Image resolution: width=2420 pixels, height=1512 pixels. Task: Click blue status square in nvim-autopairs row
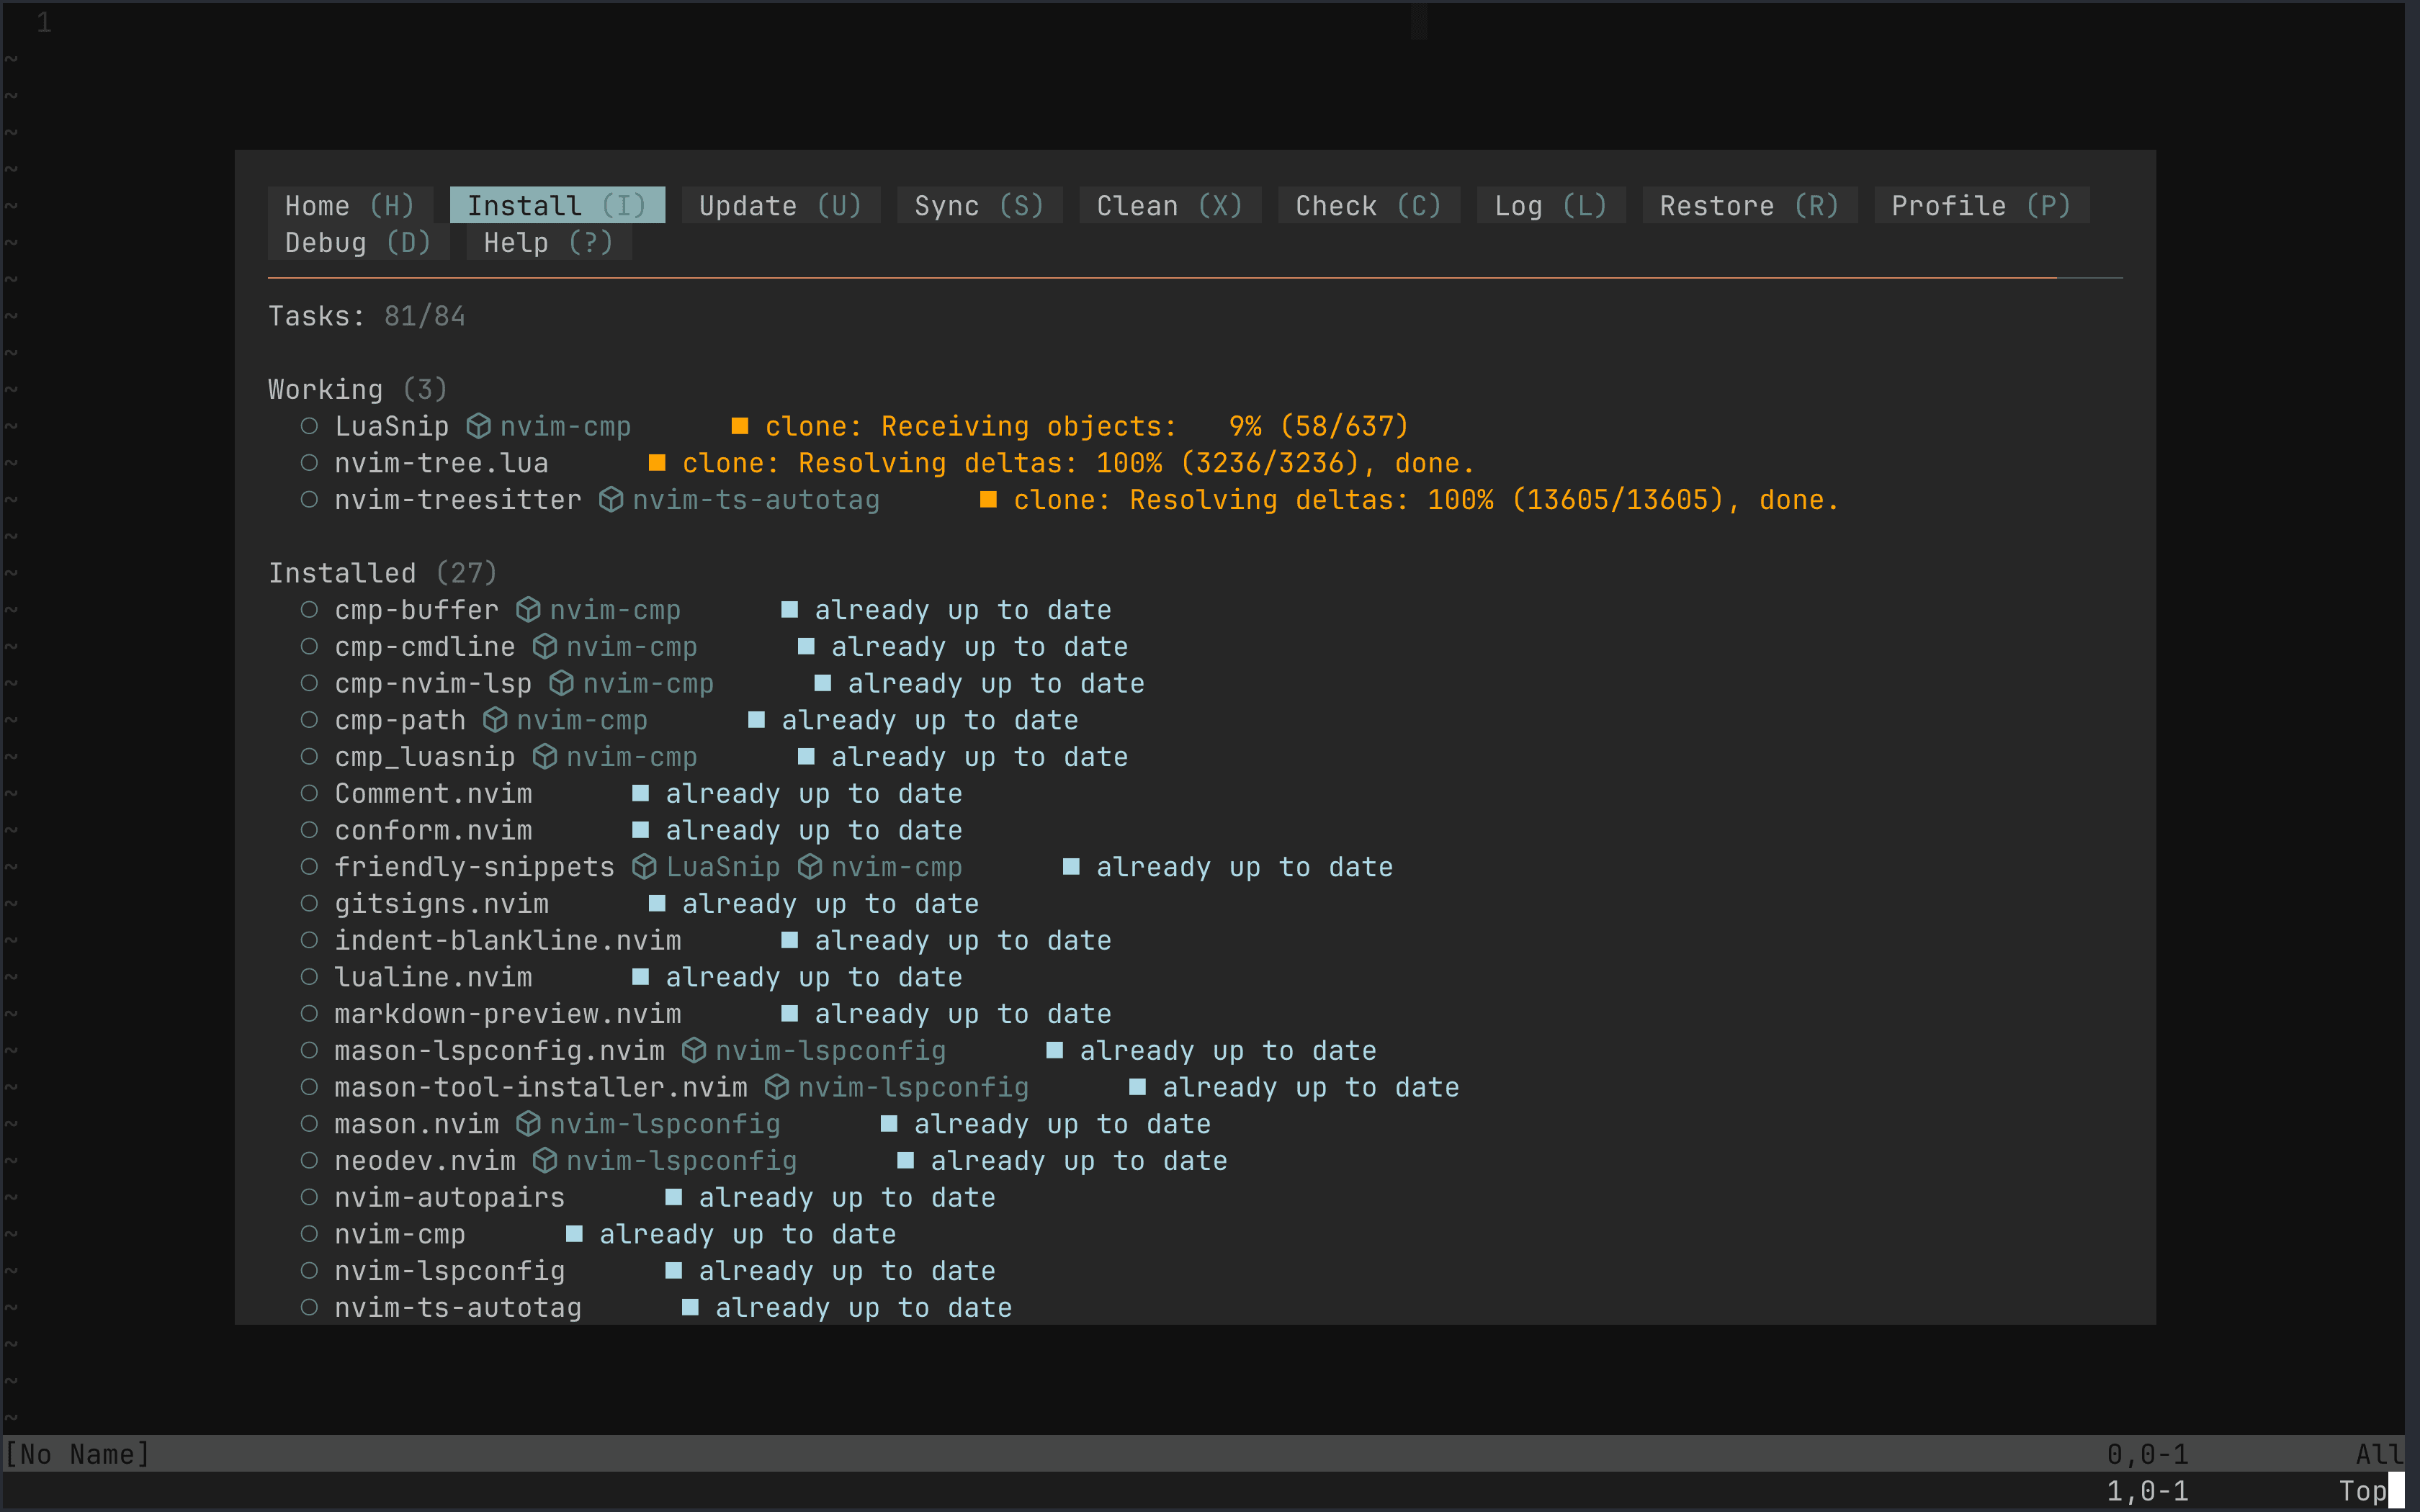(674, 1197)
